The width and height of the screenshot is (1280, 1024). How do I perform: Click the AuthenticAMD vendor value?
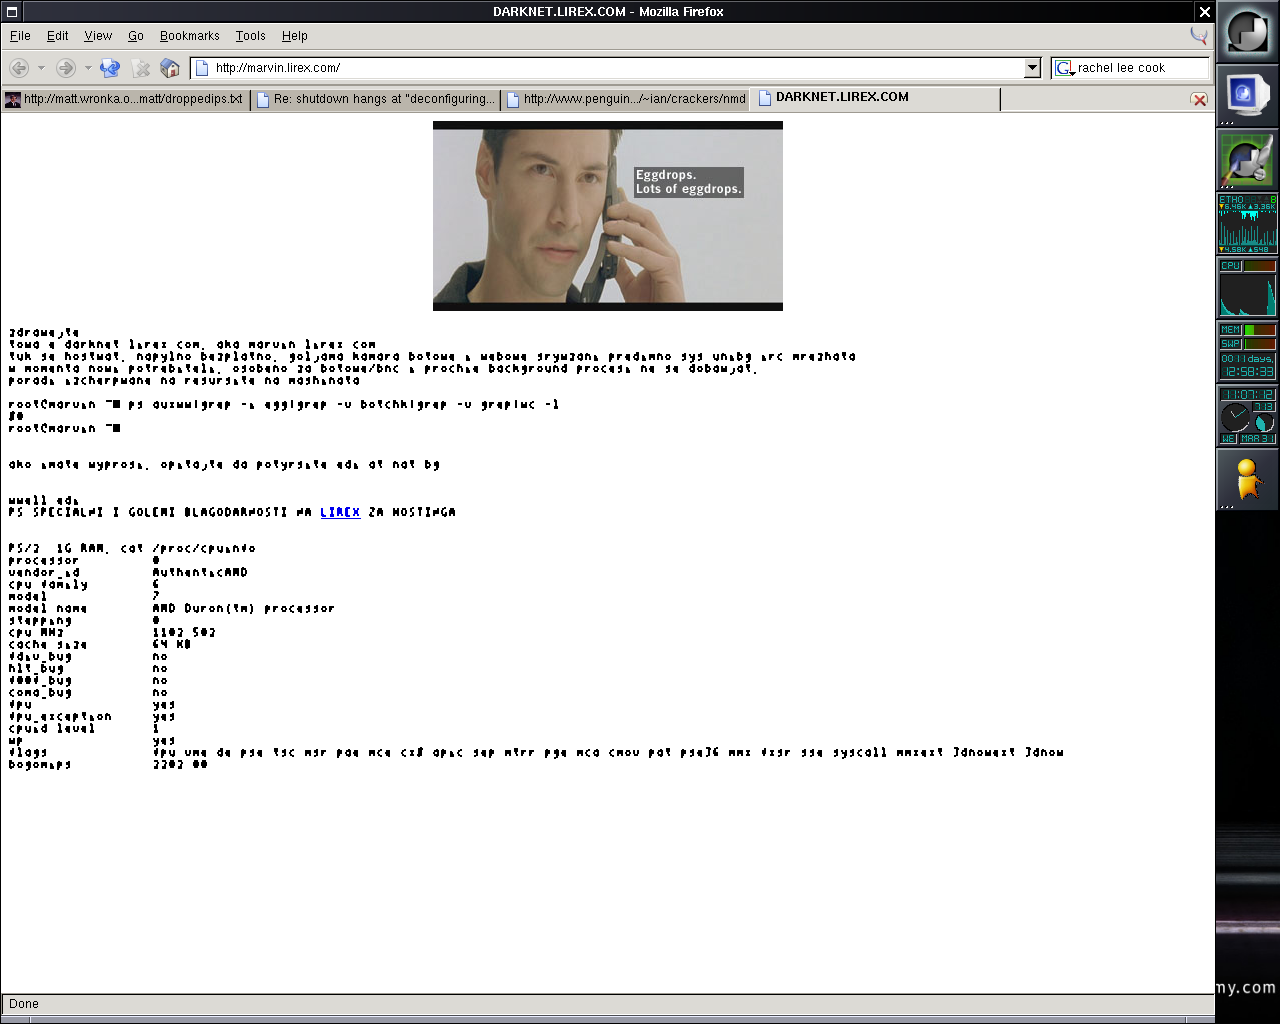200,572
